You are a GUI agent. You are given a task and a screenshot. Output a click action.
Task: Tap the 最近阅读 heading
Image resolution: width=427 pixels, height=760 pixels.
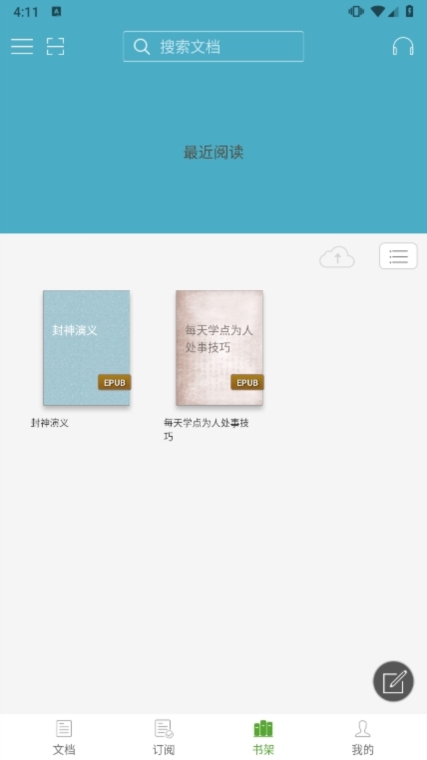pos(213,152)
